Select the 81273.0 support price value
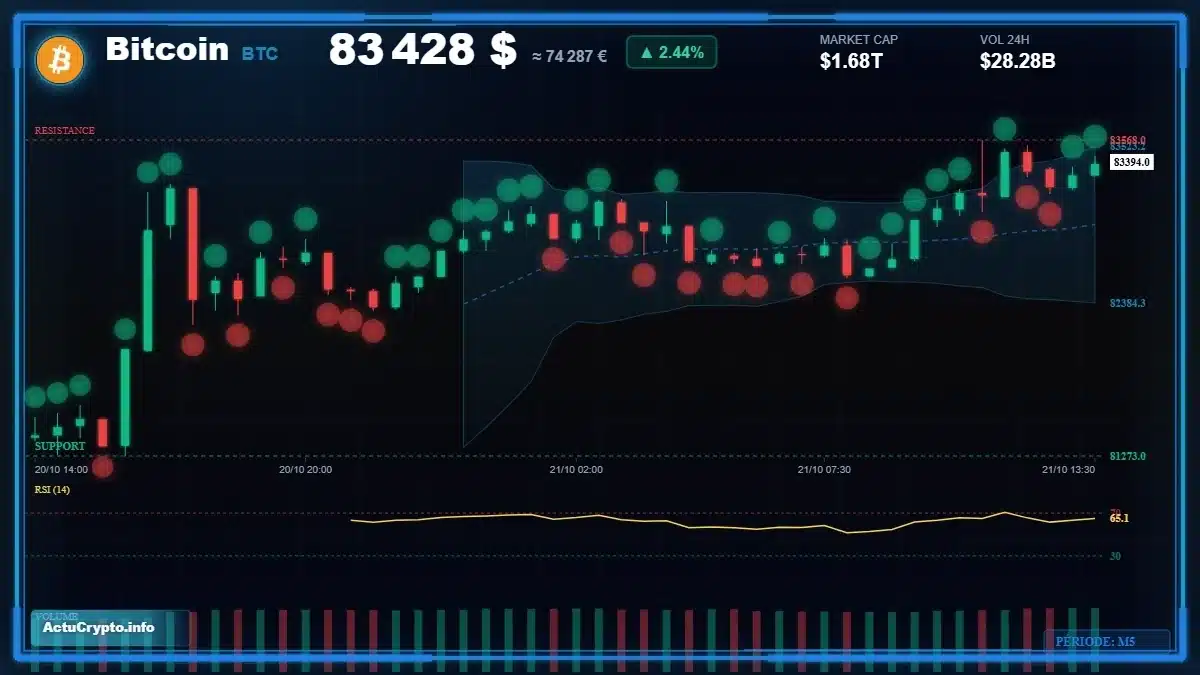 click(1128, 456)
